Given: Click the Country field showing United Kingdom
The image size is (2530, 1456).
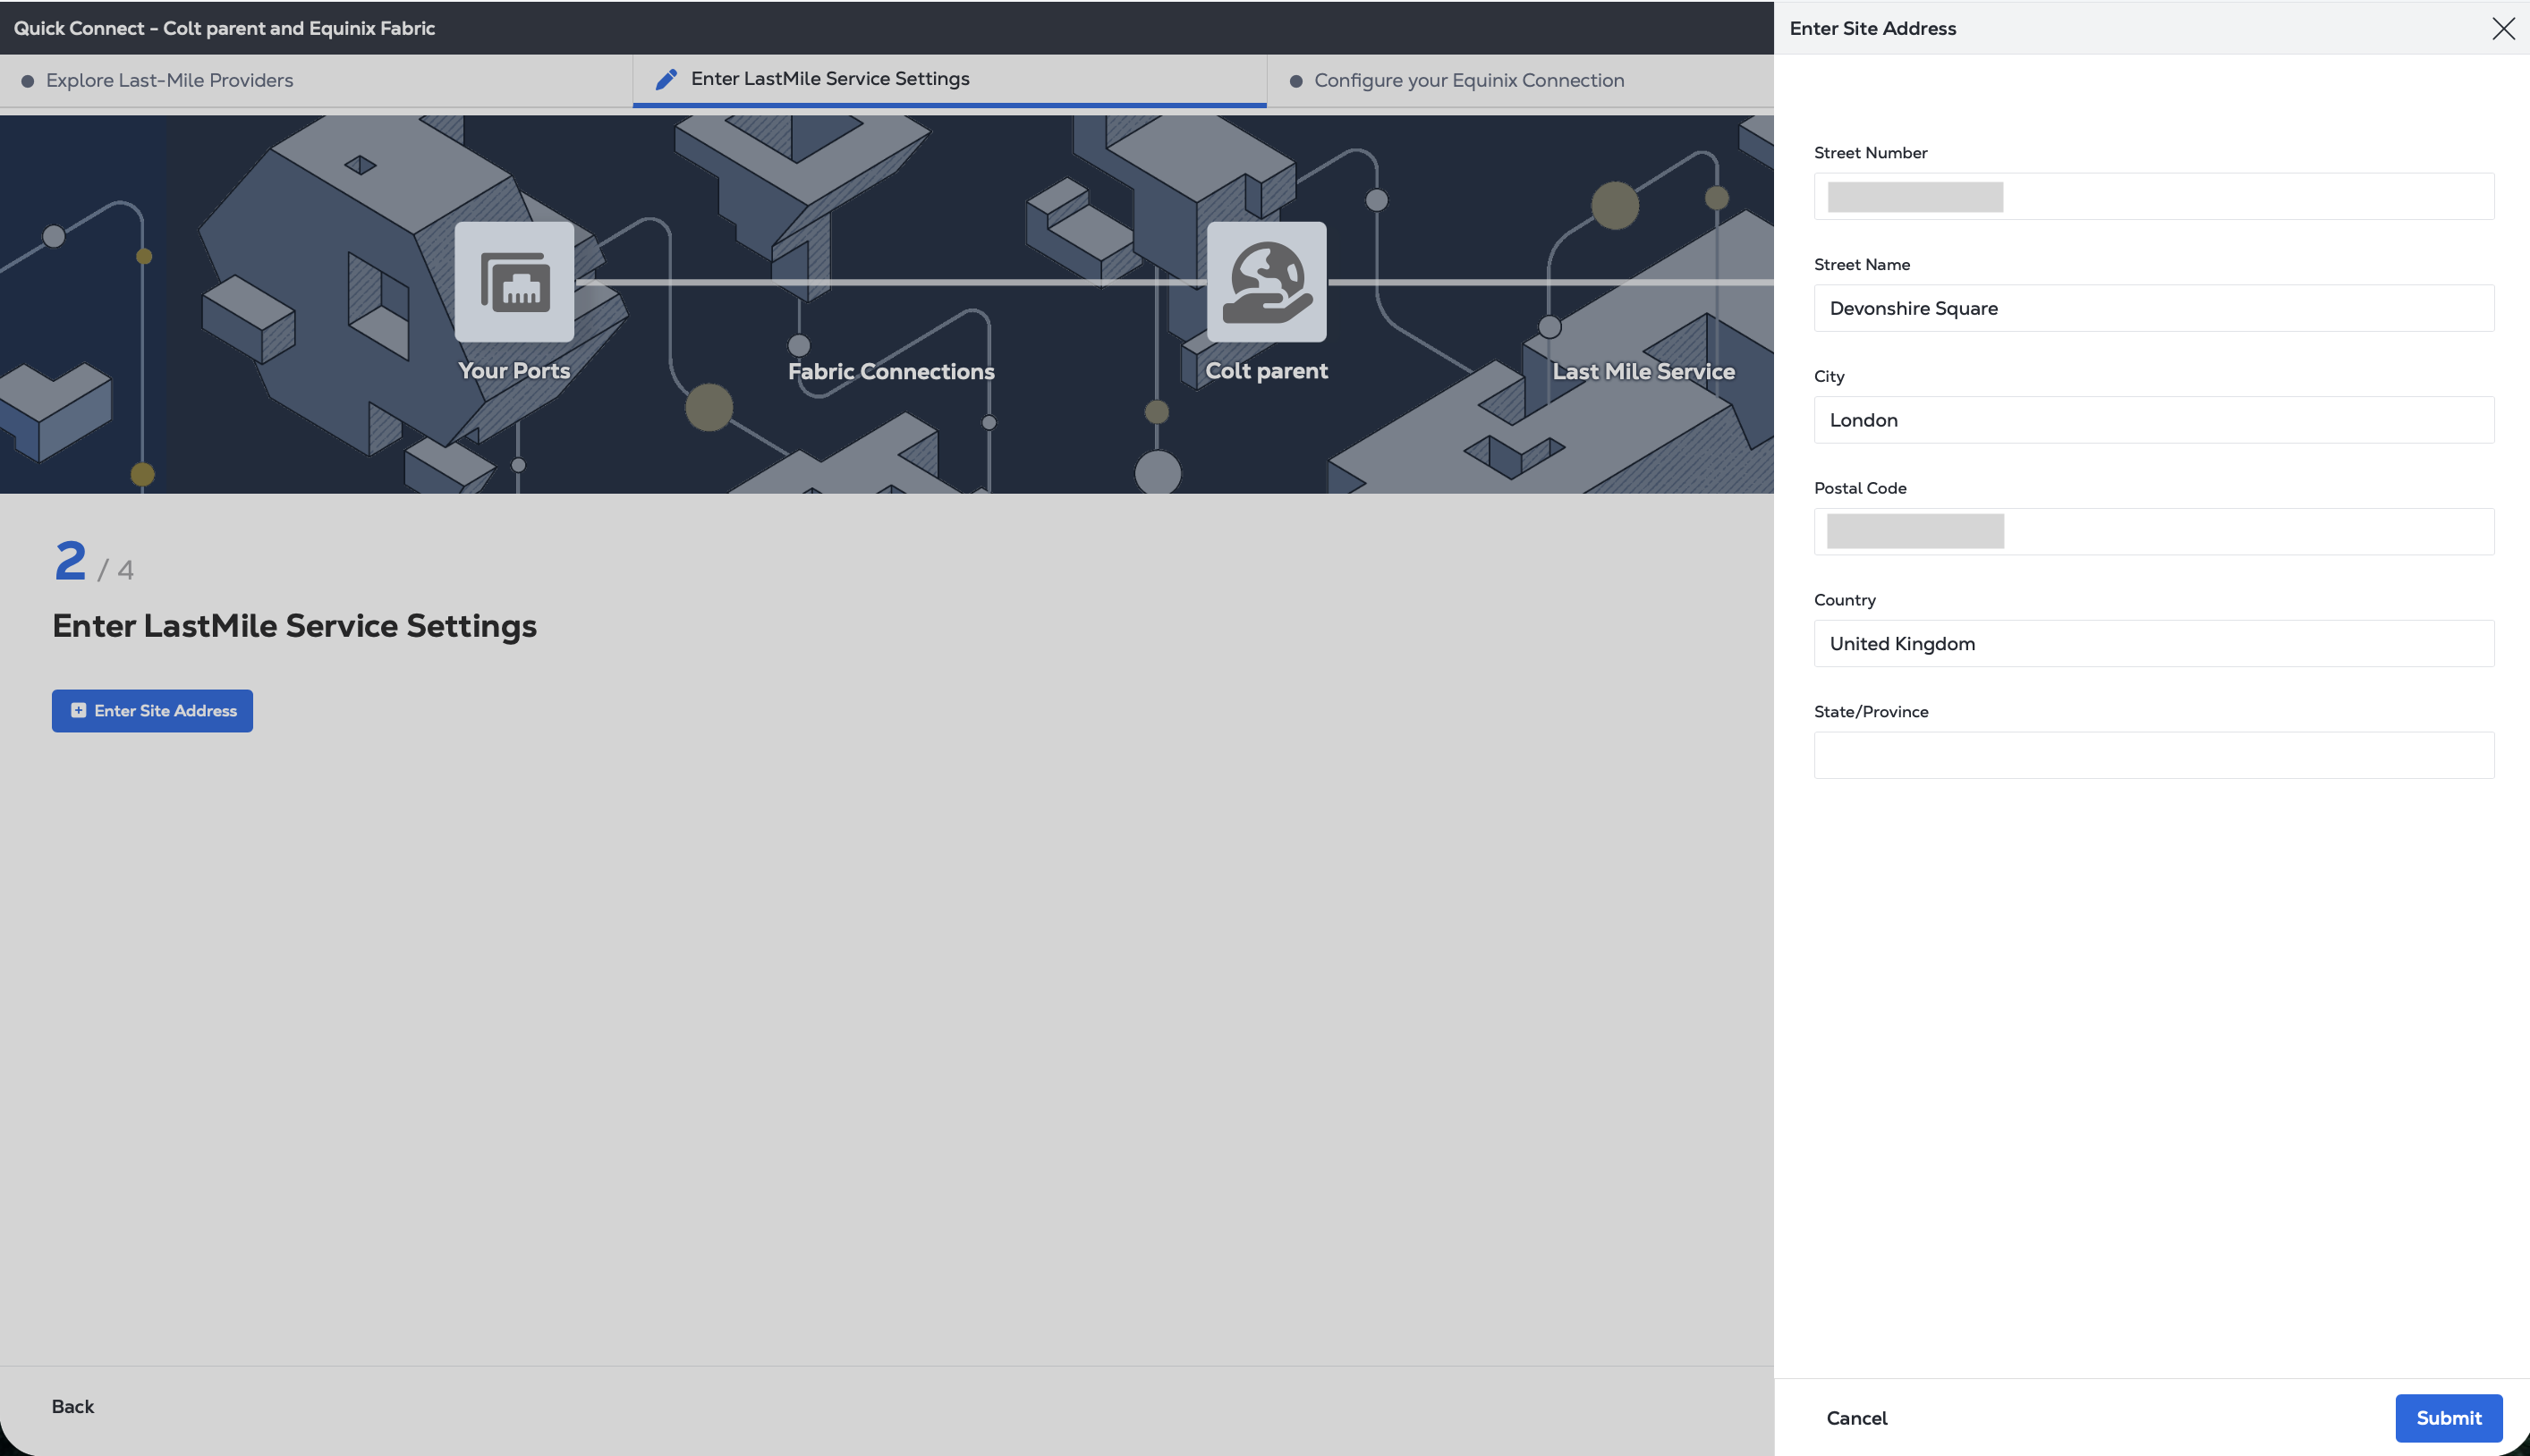Looking at the screenshot, I should click(x=2153, y=644).
